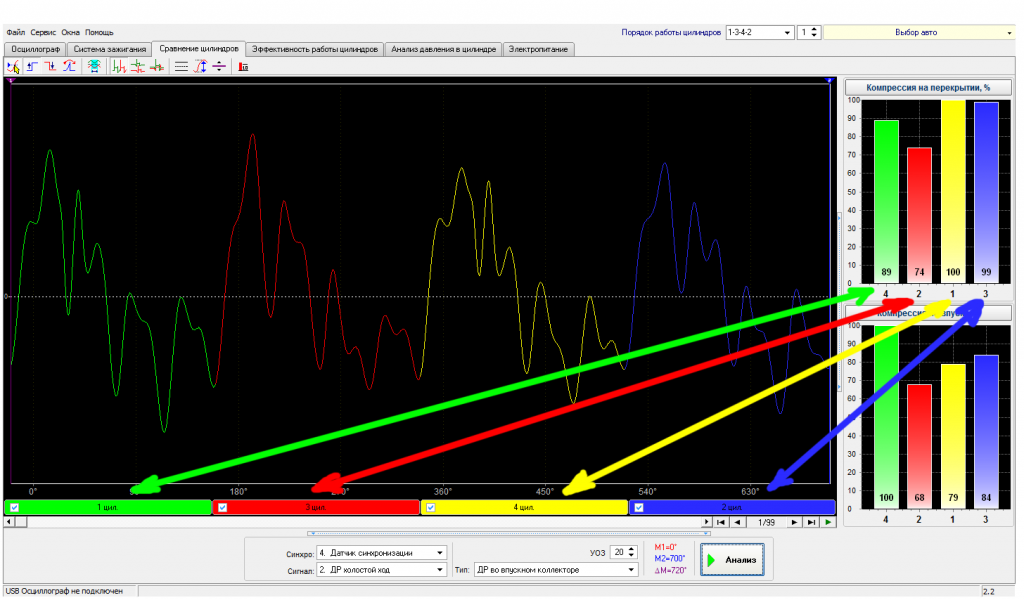This screenshot has height=600, width=1024.
Task: Jump to first frame button
Action: 720,522
